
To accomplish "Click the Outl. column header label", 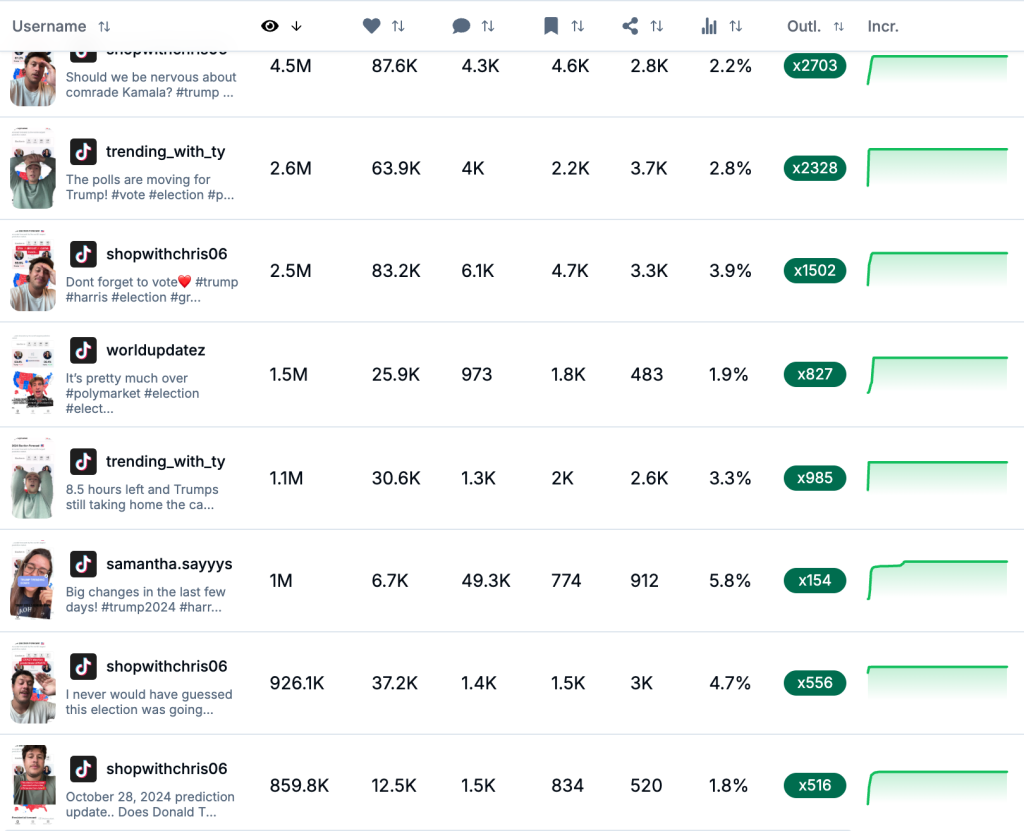I will click(x=804, y=26).
